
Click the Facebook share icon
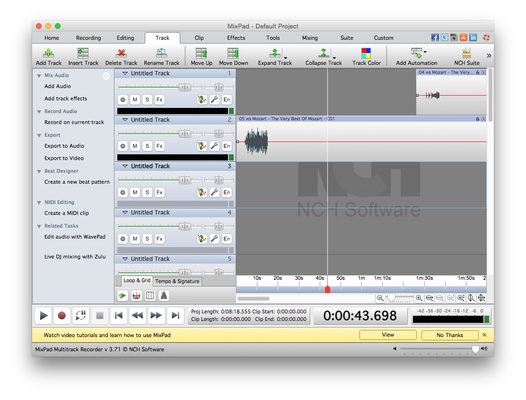click(x=435, y=38)
